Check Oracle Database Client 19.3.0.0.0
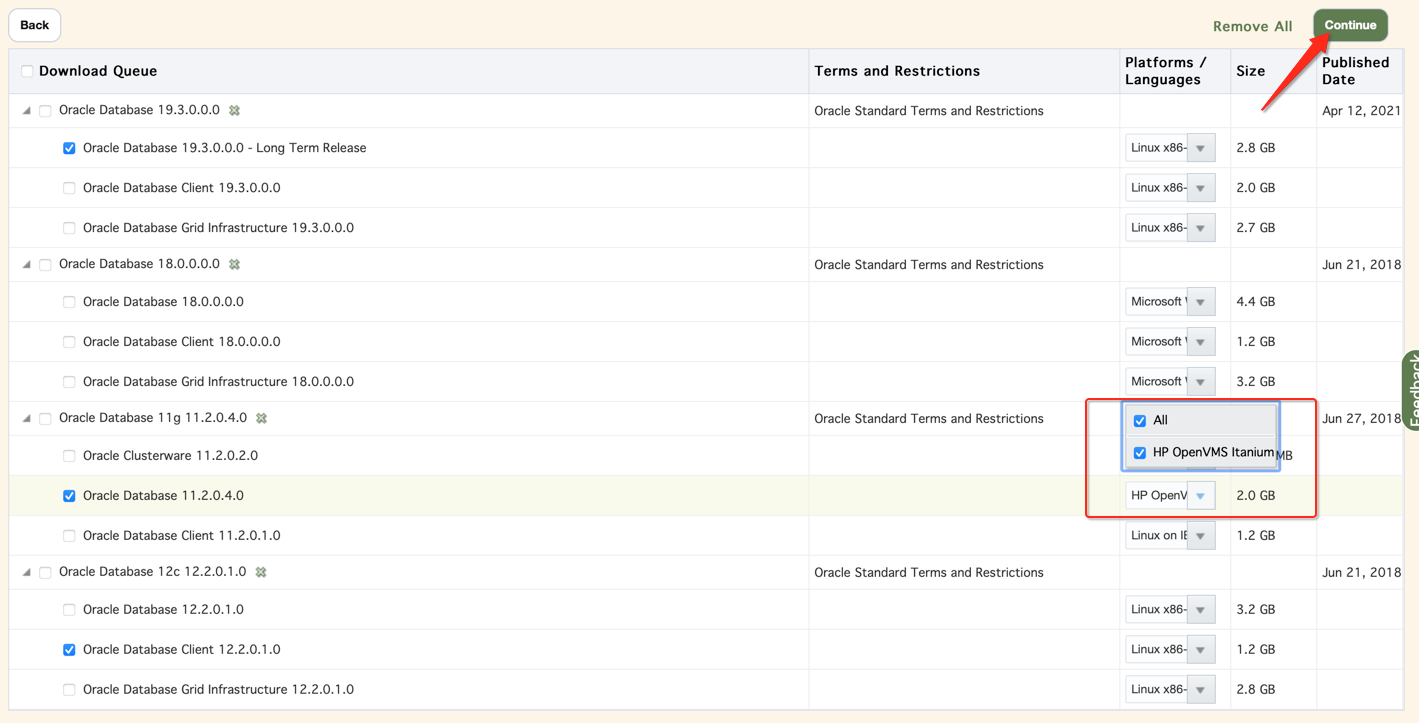1419x723 pixels. (x=69, y=188)
